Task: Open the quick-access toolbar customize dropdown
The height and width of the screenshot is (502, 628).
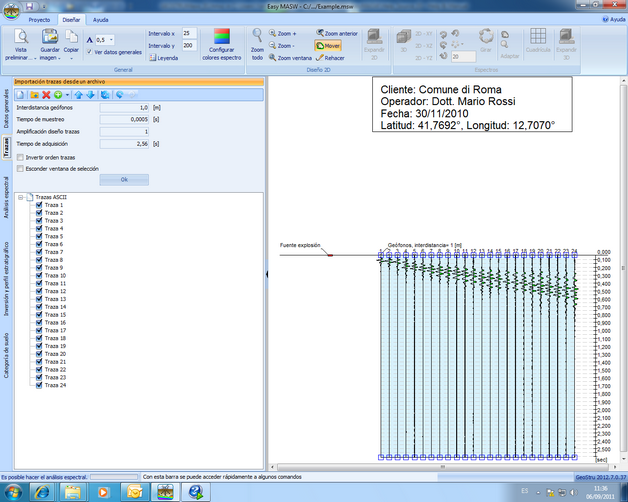Action: (x=44, y=6)
